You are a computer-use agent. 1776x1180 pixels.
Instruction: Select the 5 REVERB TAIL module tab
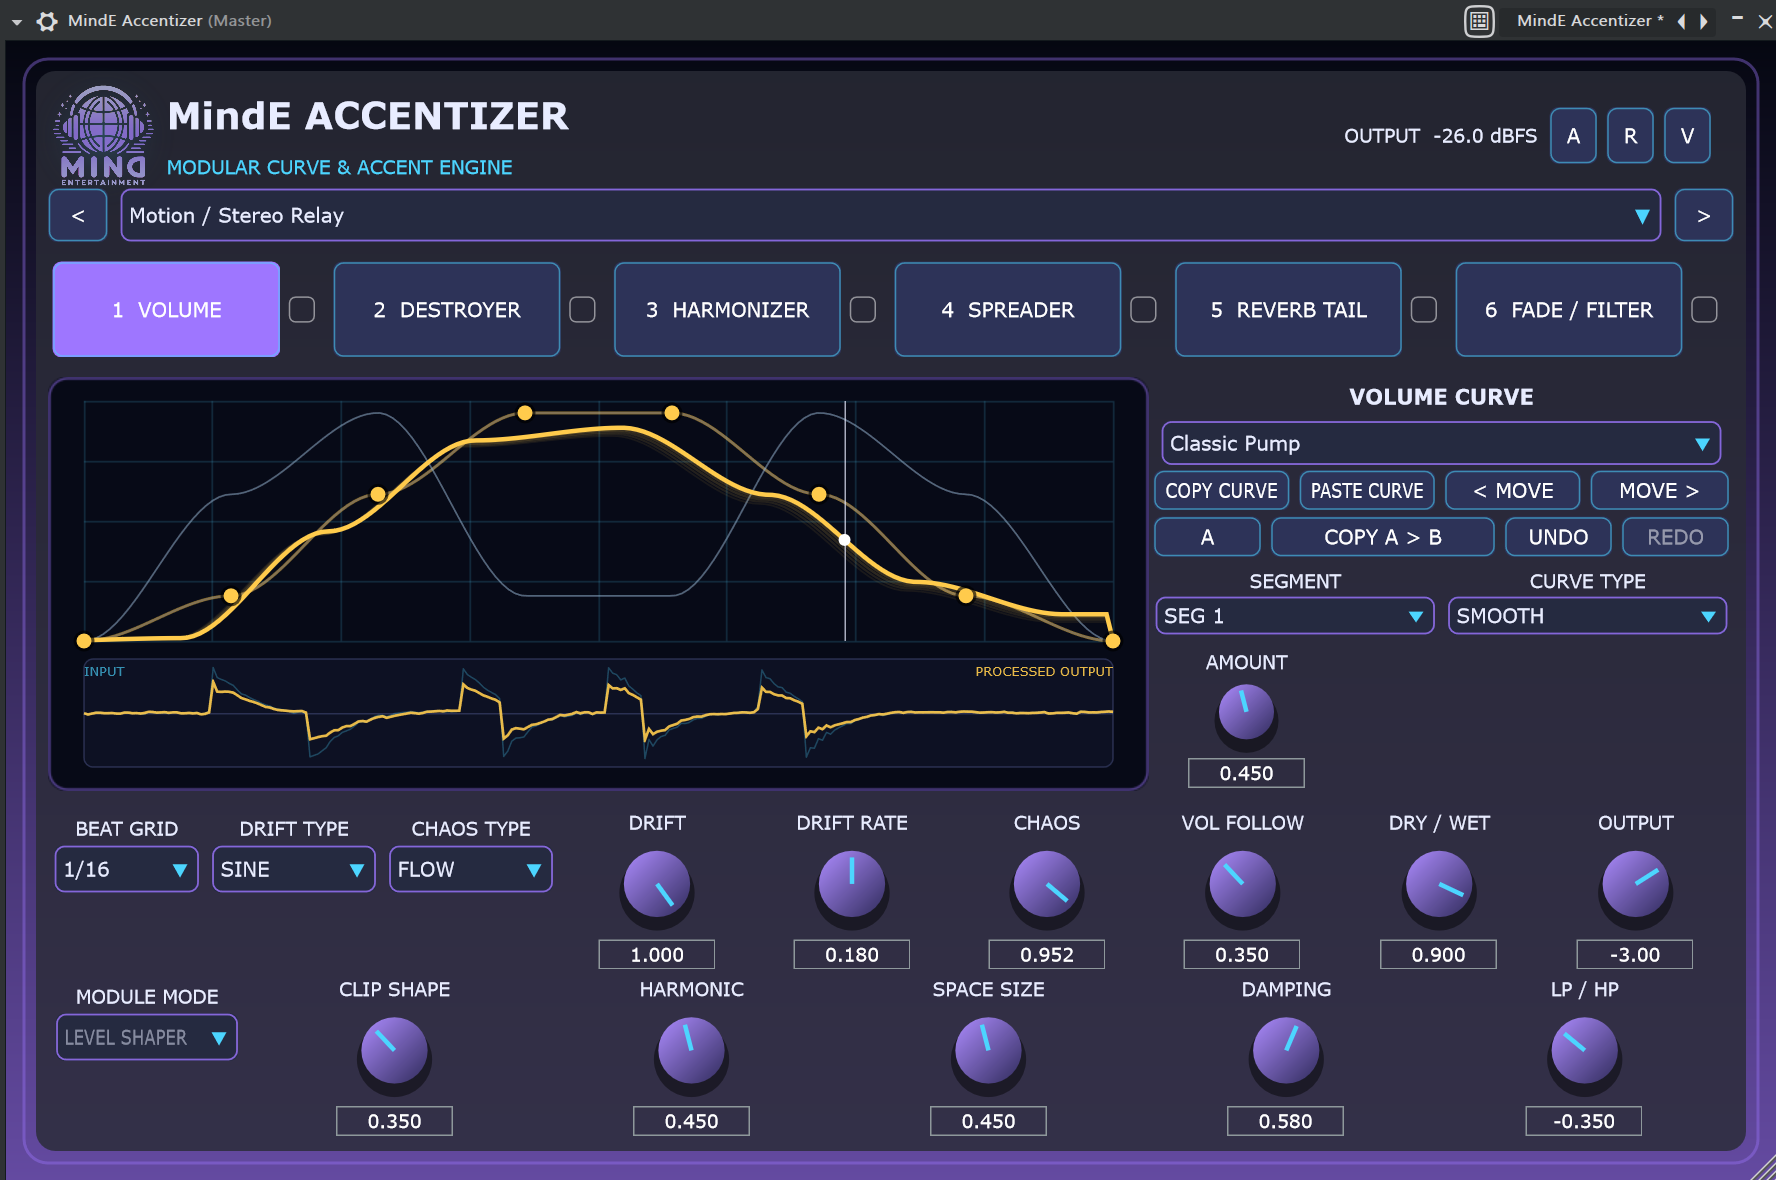pos(1288,310)
